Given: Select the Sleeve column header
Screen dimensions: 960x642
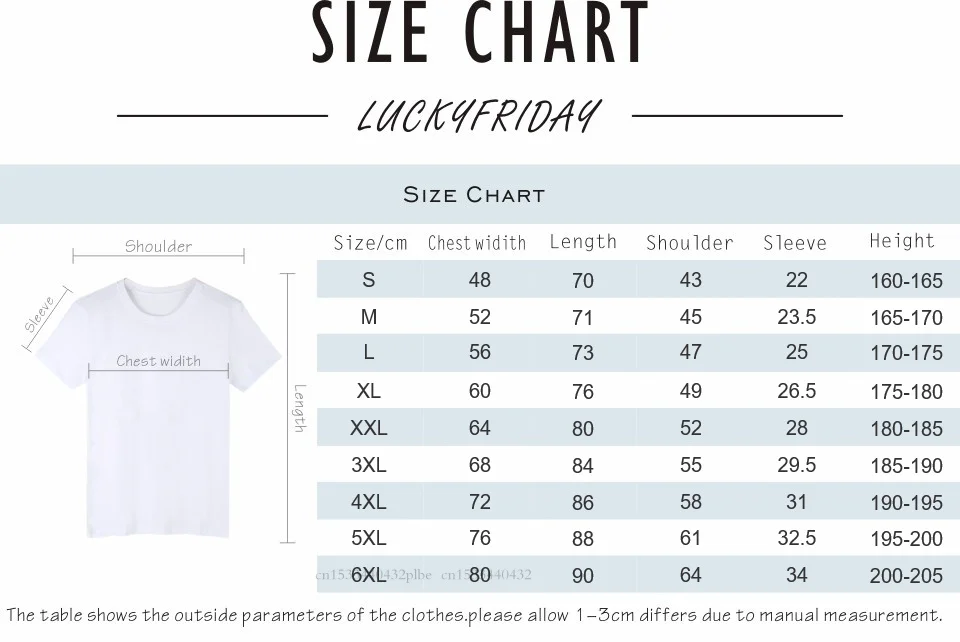Looking at the screenshot, I should pos(795,243).
